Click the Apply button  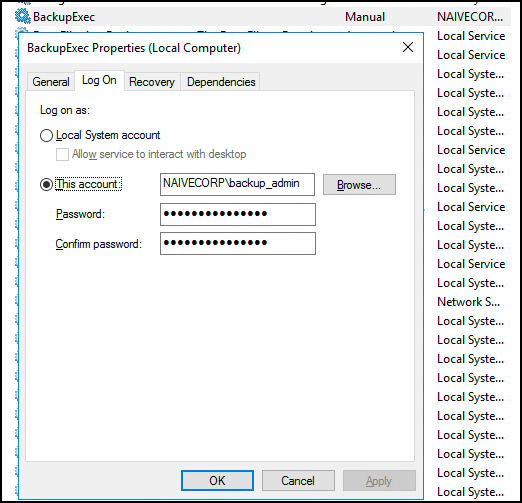379,480
